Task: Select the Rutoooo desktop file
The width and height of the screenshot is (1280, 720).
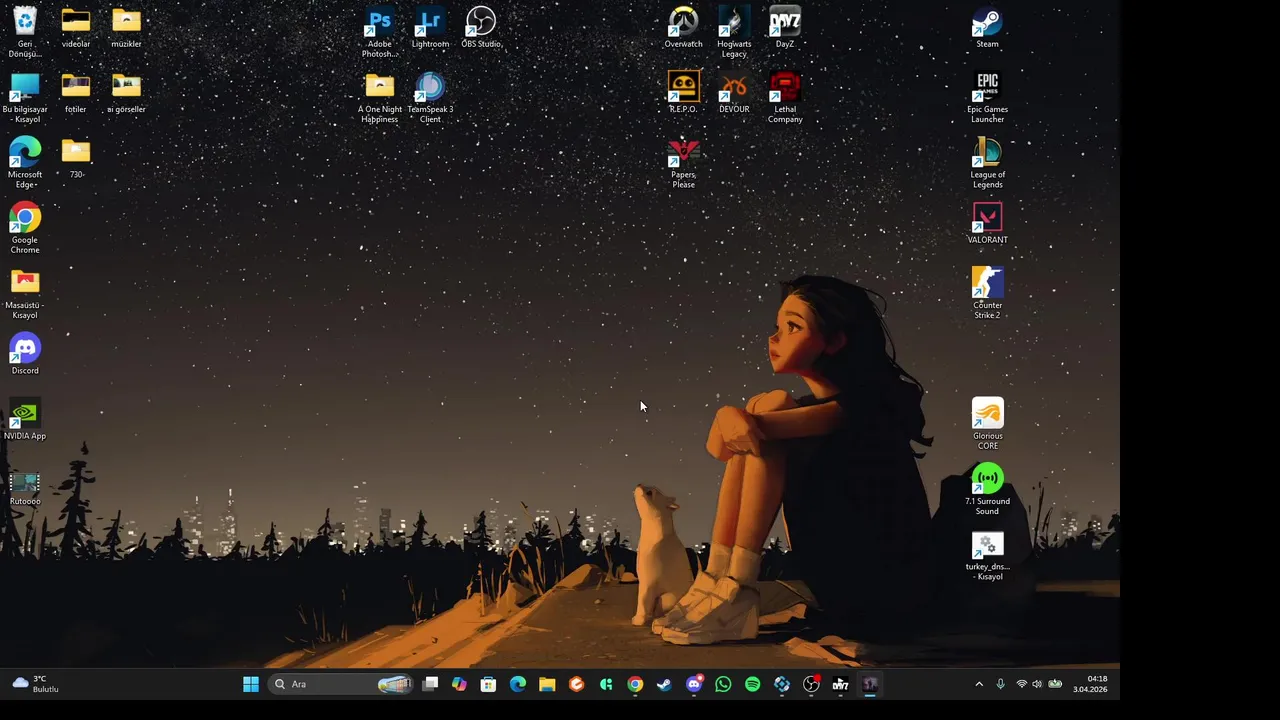Action: point(25,489)
